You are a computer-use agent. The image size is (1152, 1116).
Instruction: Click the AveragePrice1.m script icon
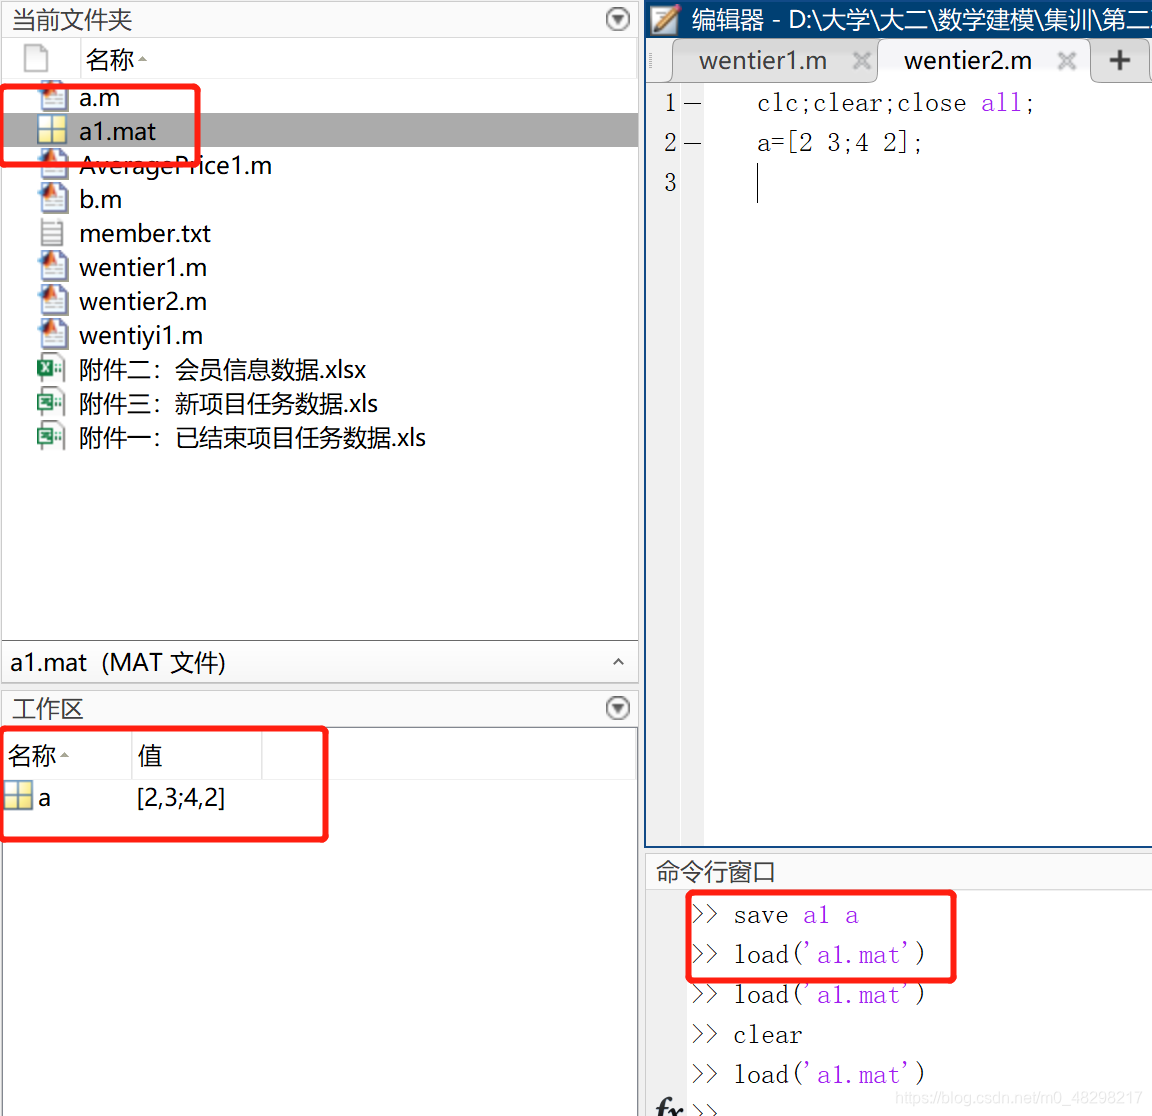click(53, 165)
